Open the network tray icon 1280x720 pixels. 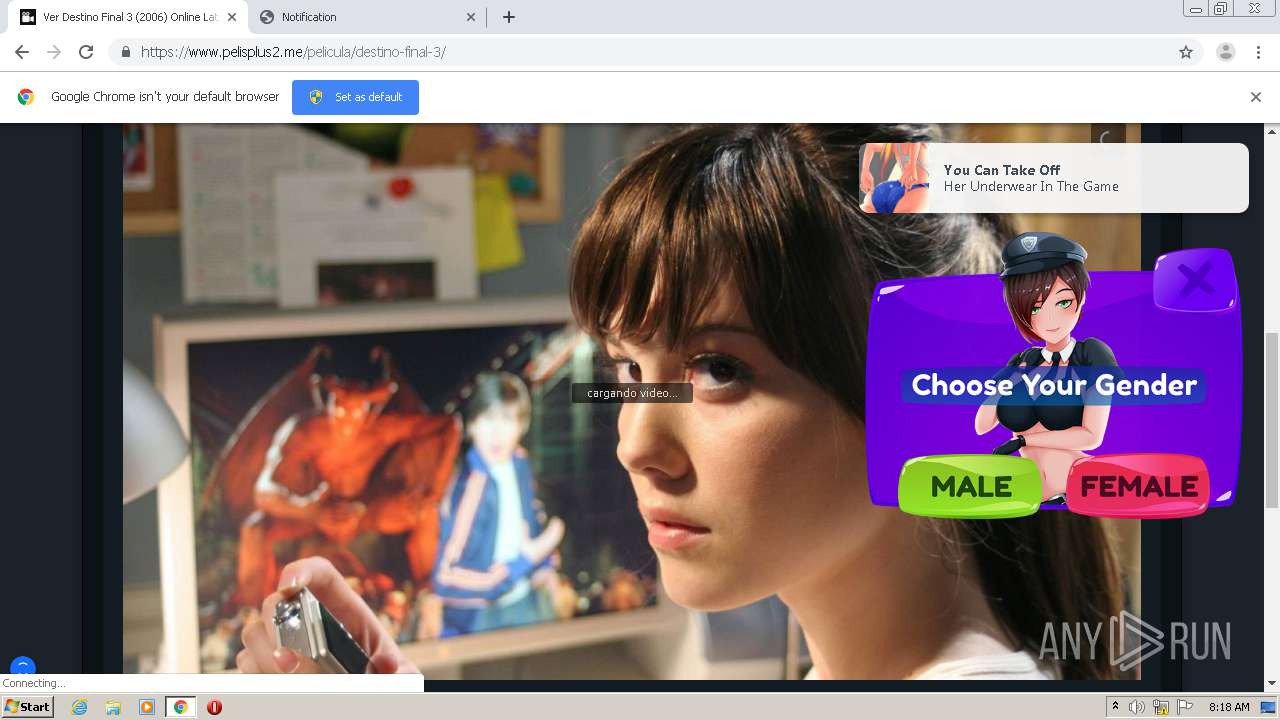pos(1161,707)
